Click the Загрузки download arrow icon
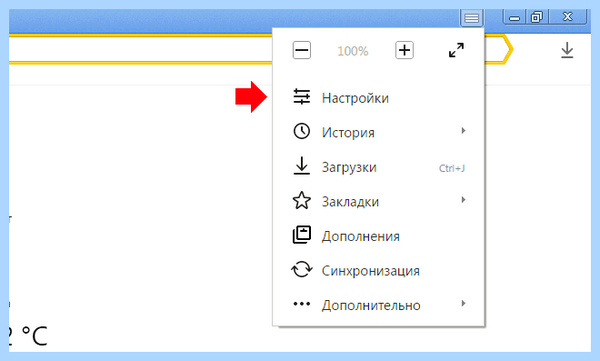Screen dimensions: 600x361 [x=302, y=166]
